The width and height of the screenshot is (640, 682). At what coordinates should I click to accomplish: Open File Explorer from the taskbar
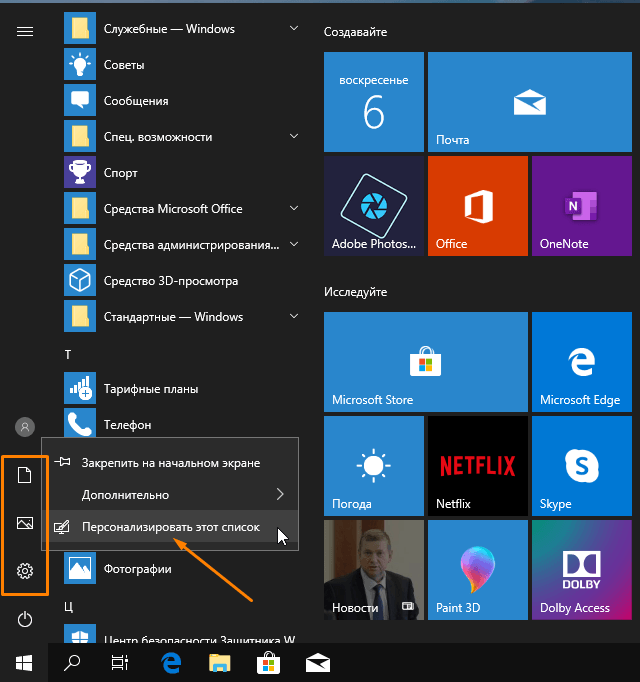[220, 663]
